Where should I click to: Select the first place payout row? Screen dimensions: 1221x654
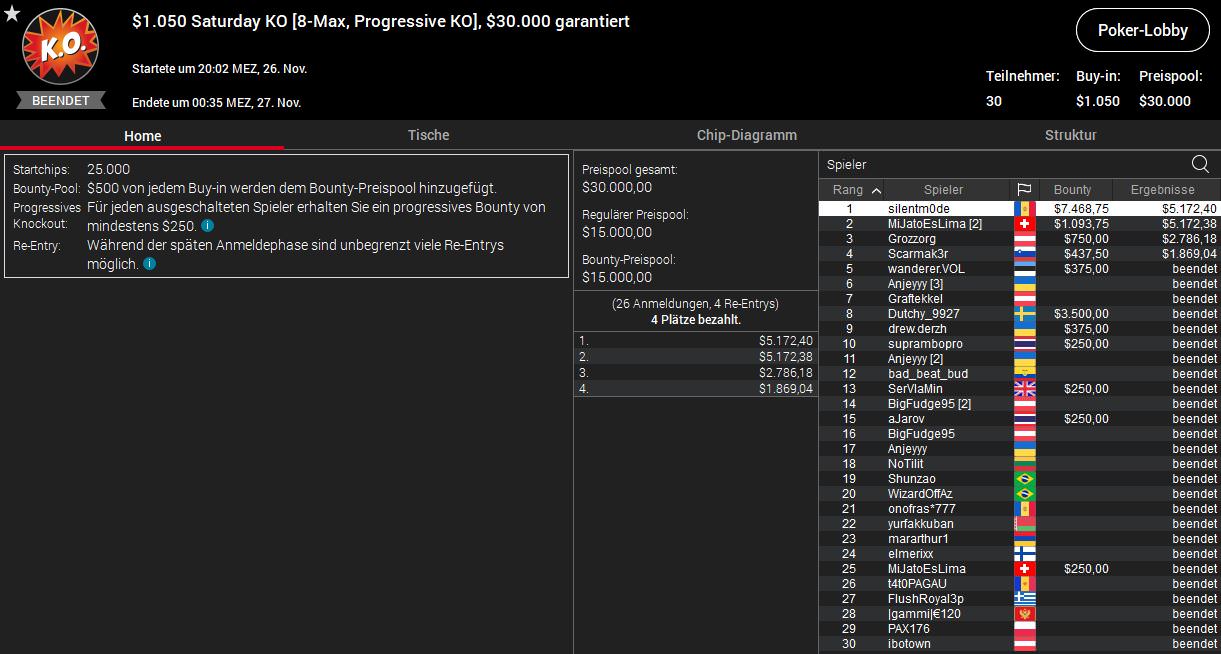[696, 341]
